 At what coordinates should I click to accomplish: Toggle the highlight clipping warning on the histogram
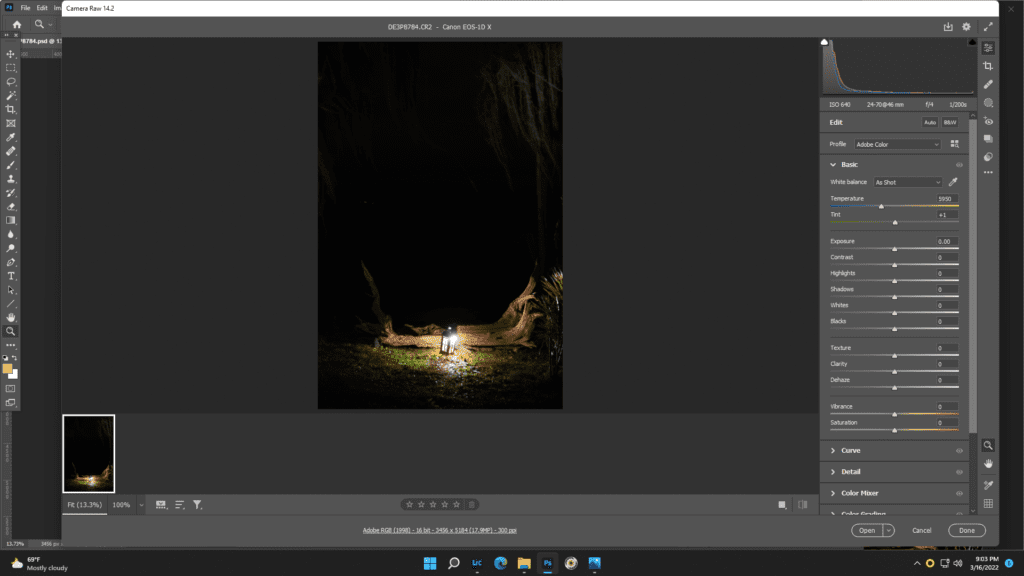point(972,42)
